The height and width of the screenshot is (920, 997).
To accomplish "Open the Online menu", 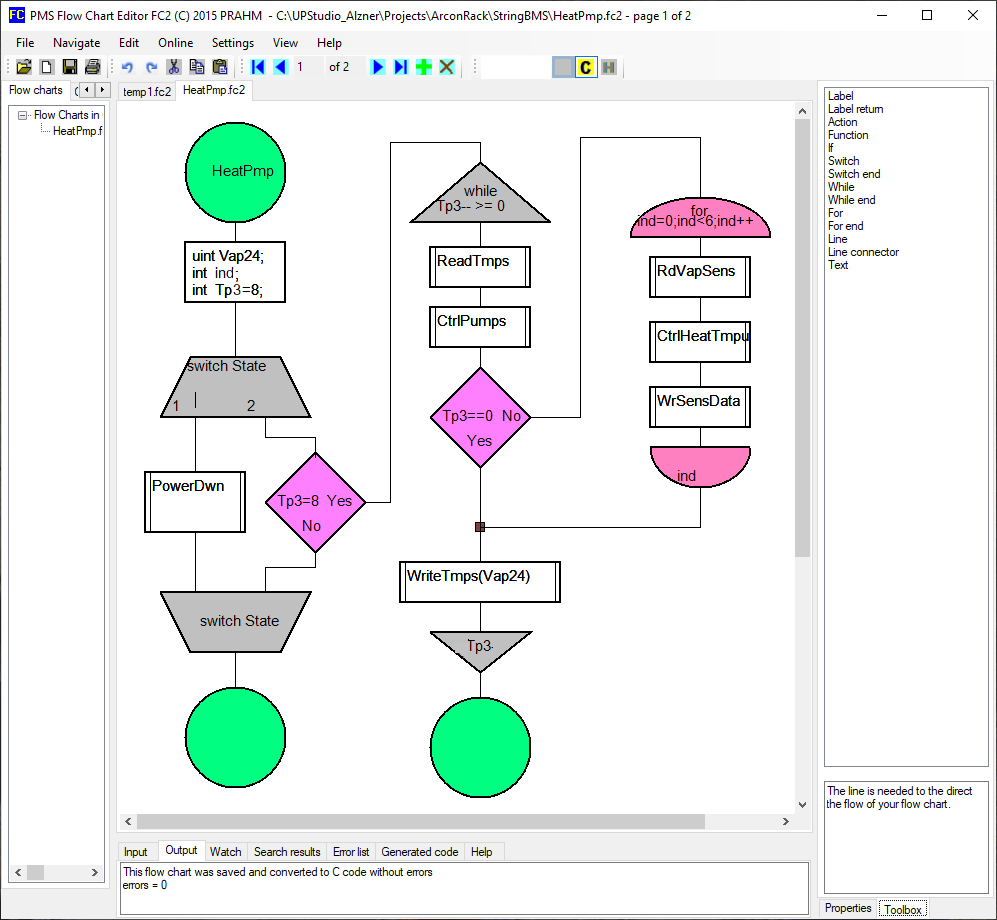I will pos(175,43).
